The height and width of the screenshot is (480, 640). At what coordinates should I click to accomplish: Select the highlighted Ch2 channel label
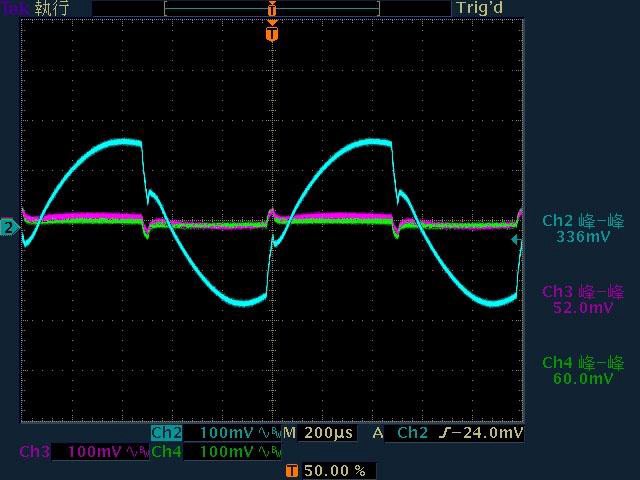click(x=166, y=433)
